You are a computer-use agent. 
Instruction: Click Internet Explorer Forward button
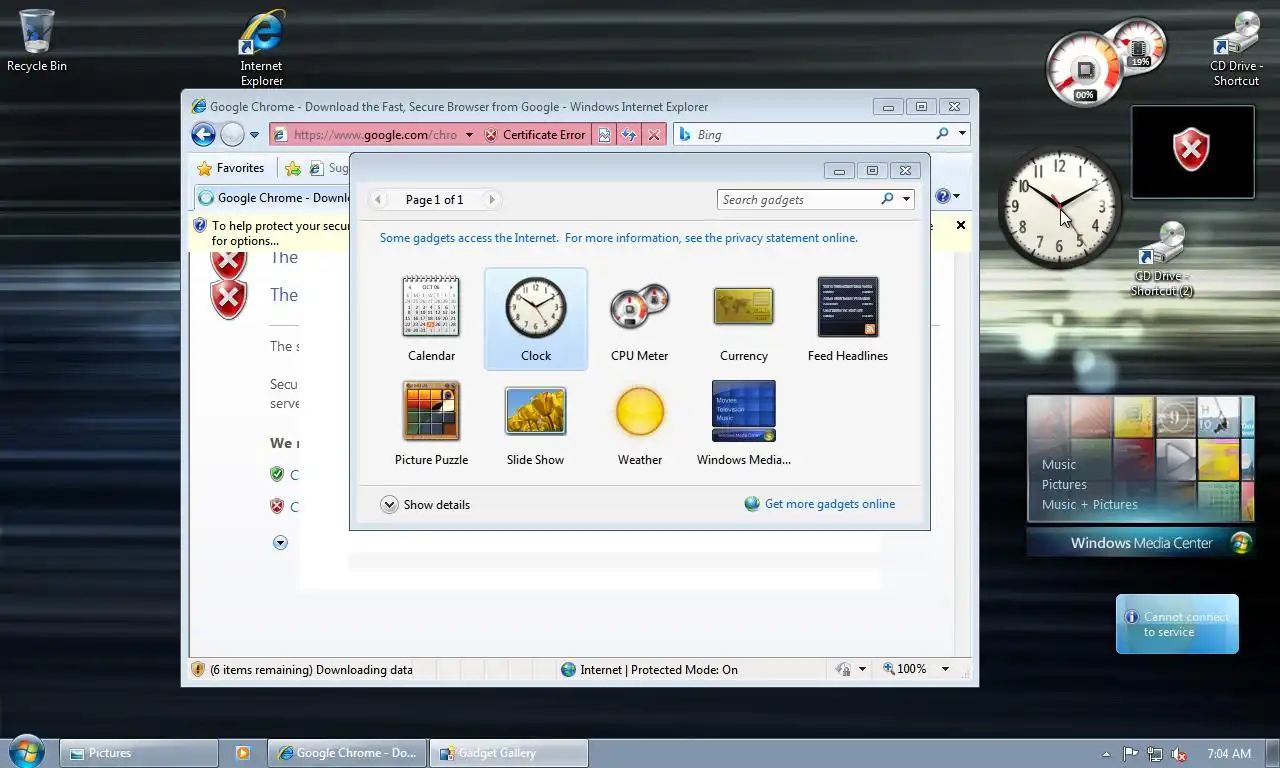(x=232, y=134)
